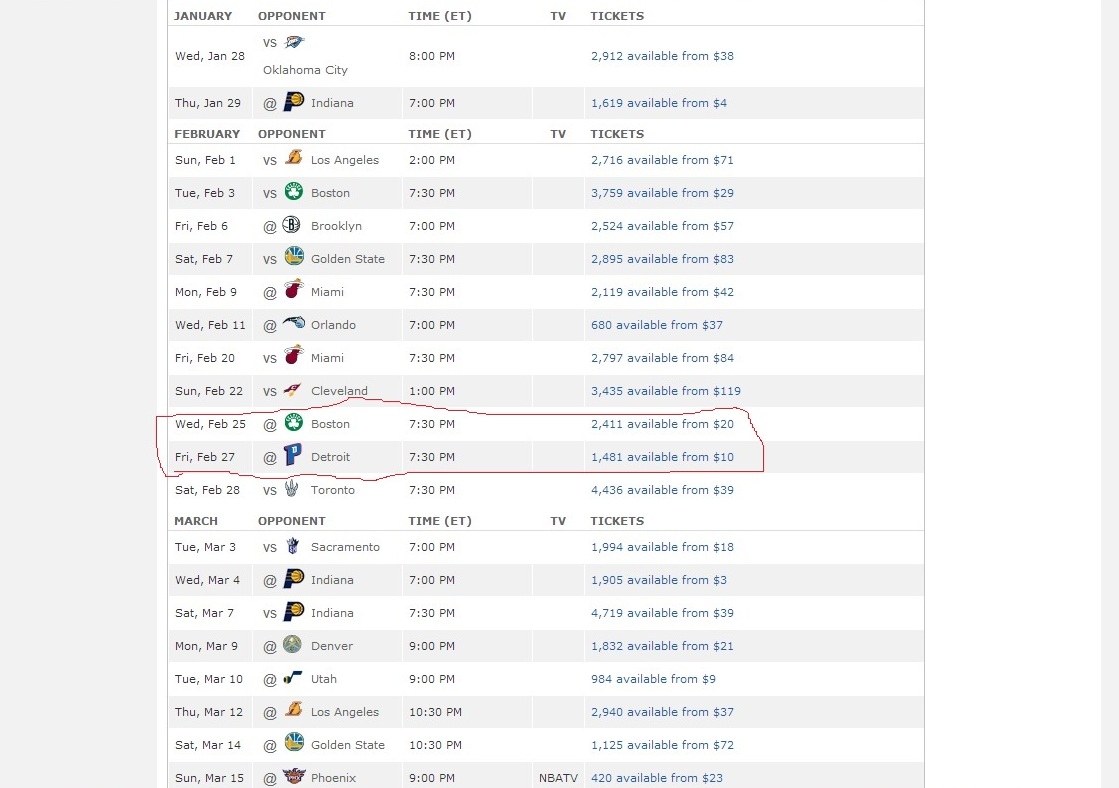Image resolution: width=1119 pixels, height=788 pixels.
Task: Click the Sacramento Kings logo
Action: (x=293, y=546)
